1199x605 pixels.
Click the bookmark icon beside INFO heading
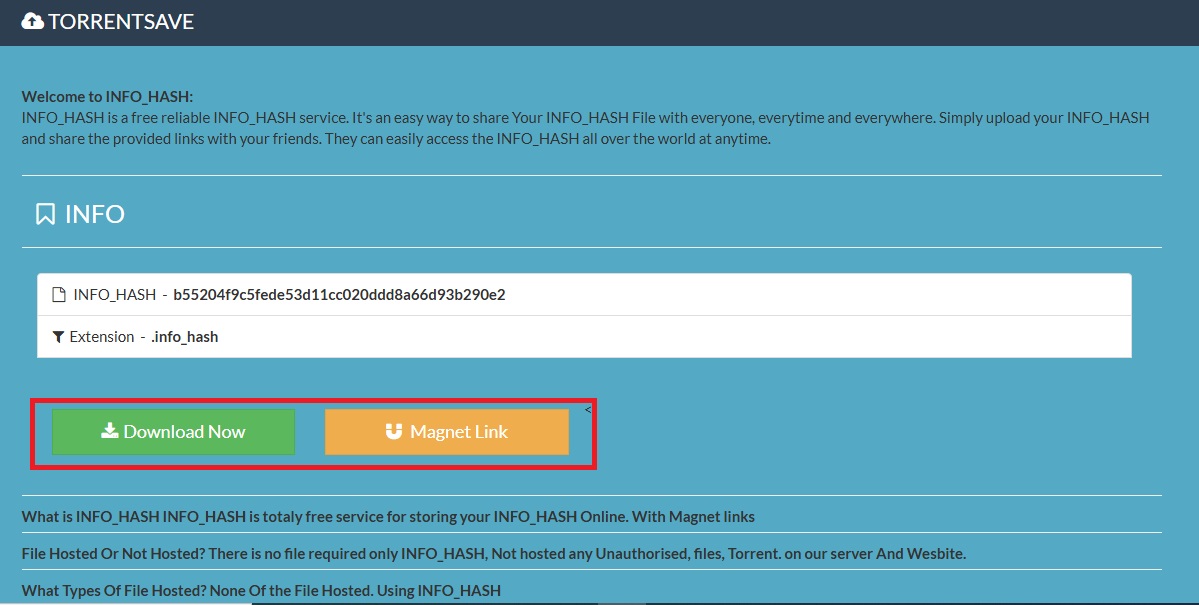click(x=45, y=214)
